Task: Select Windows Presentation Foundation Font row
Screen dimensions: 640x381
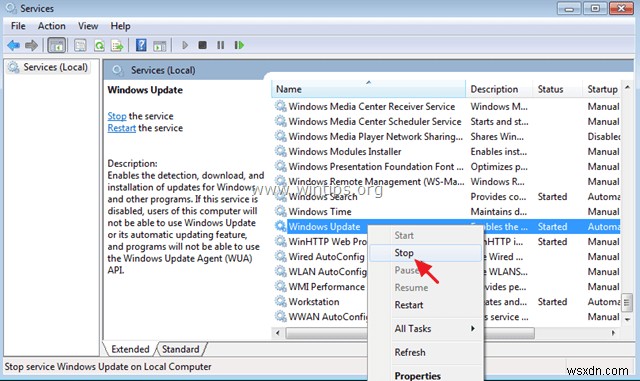Action: click(x=446, y=167)
